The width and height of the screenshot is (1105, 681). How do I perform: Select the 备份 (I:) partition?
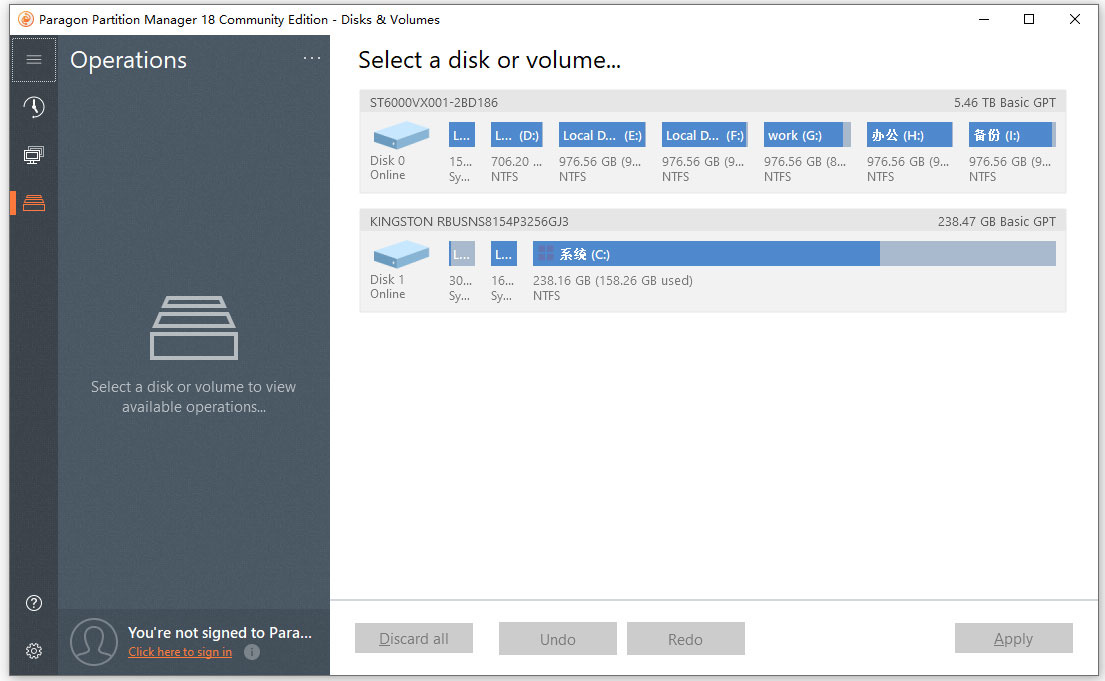click(x=1010, y=134)
